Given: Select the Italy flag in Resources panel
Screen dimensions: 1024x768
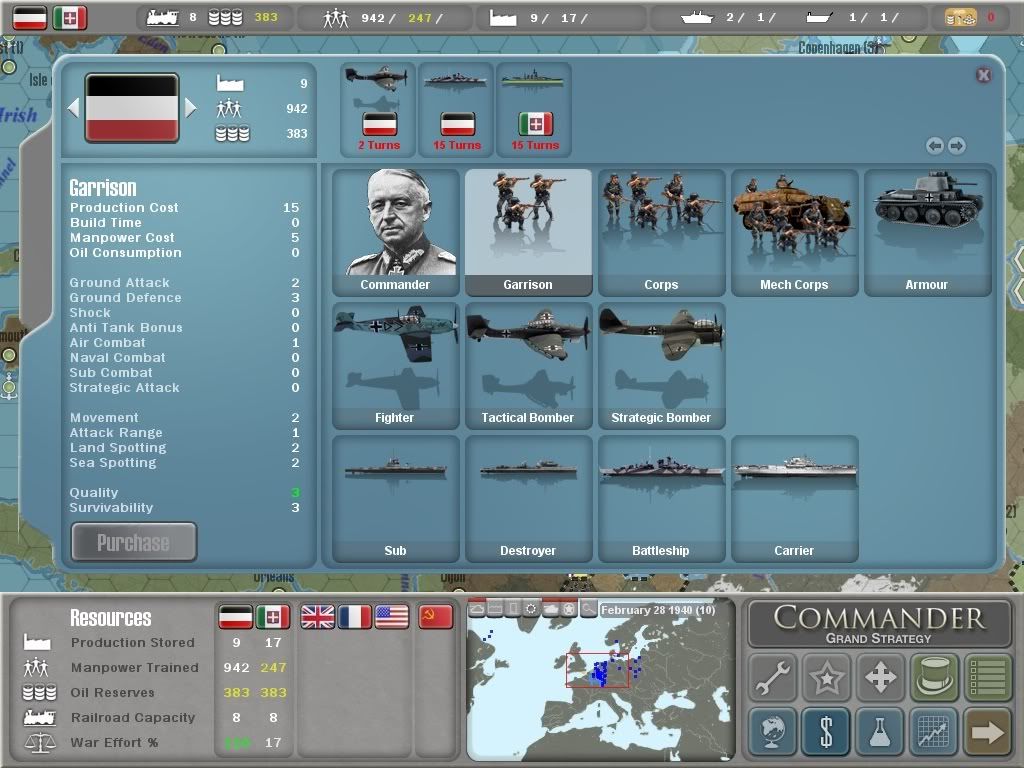Looking at the screenshot, I should 272,616.
